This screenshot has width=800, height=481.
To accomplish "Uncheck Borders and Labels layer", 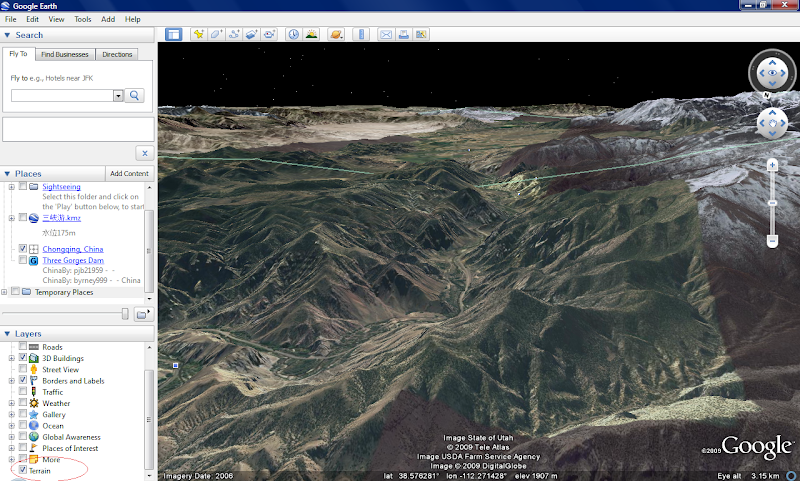I will 22,380.
